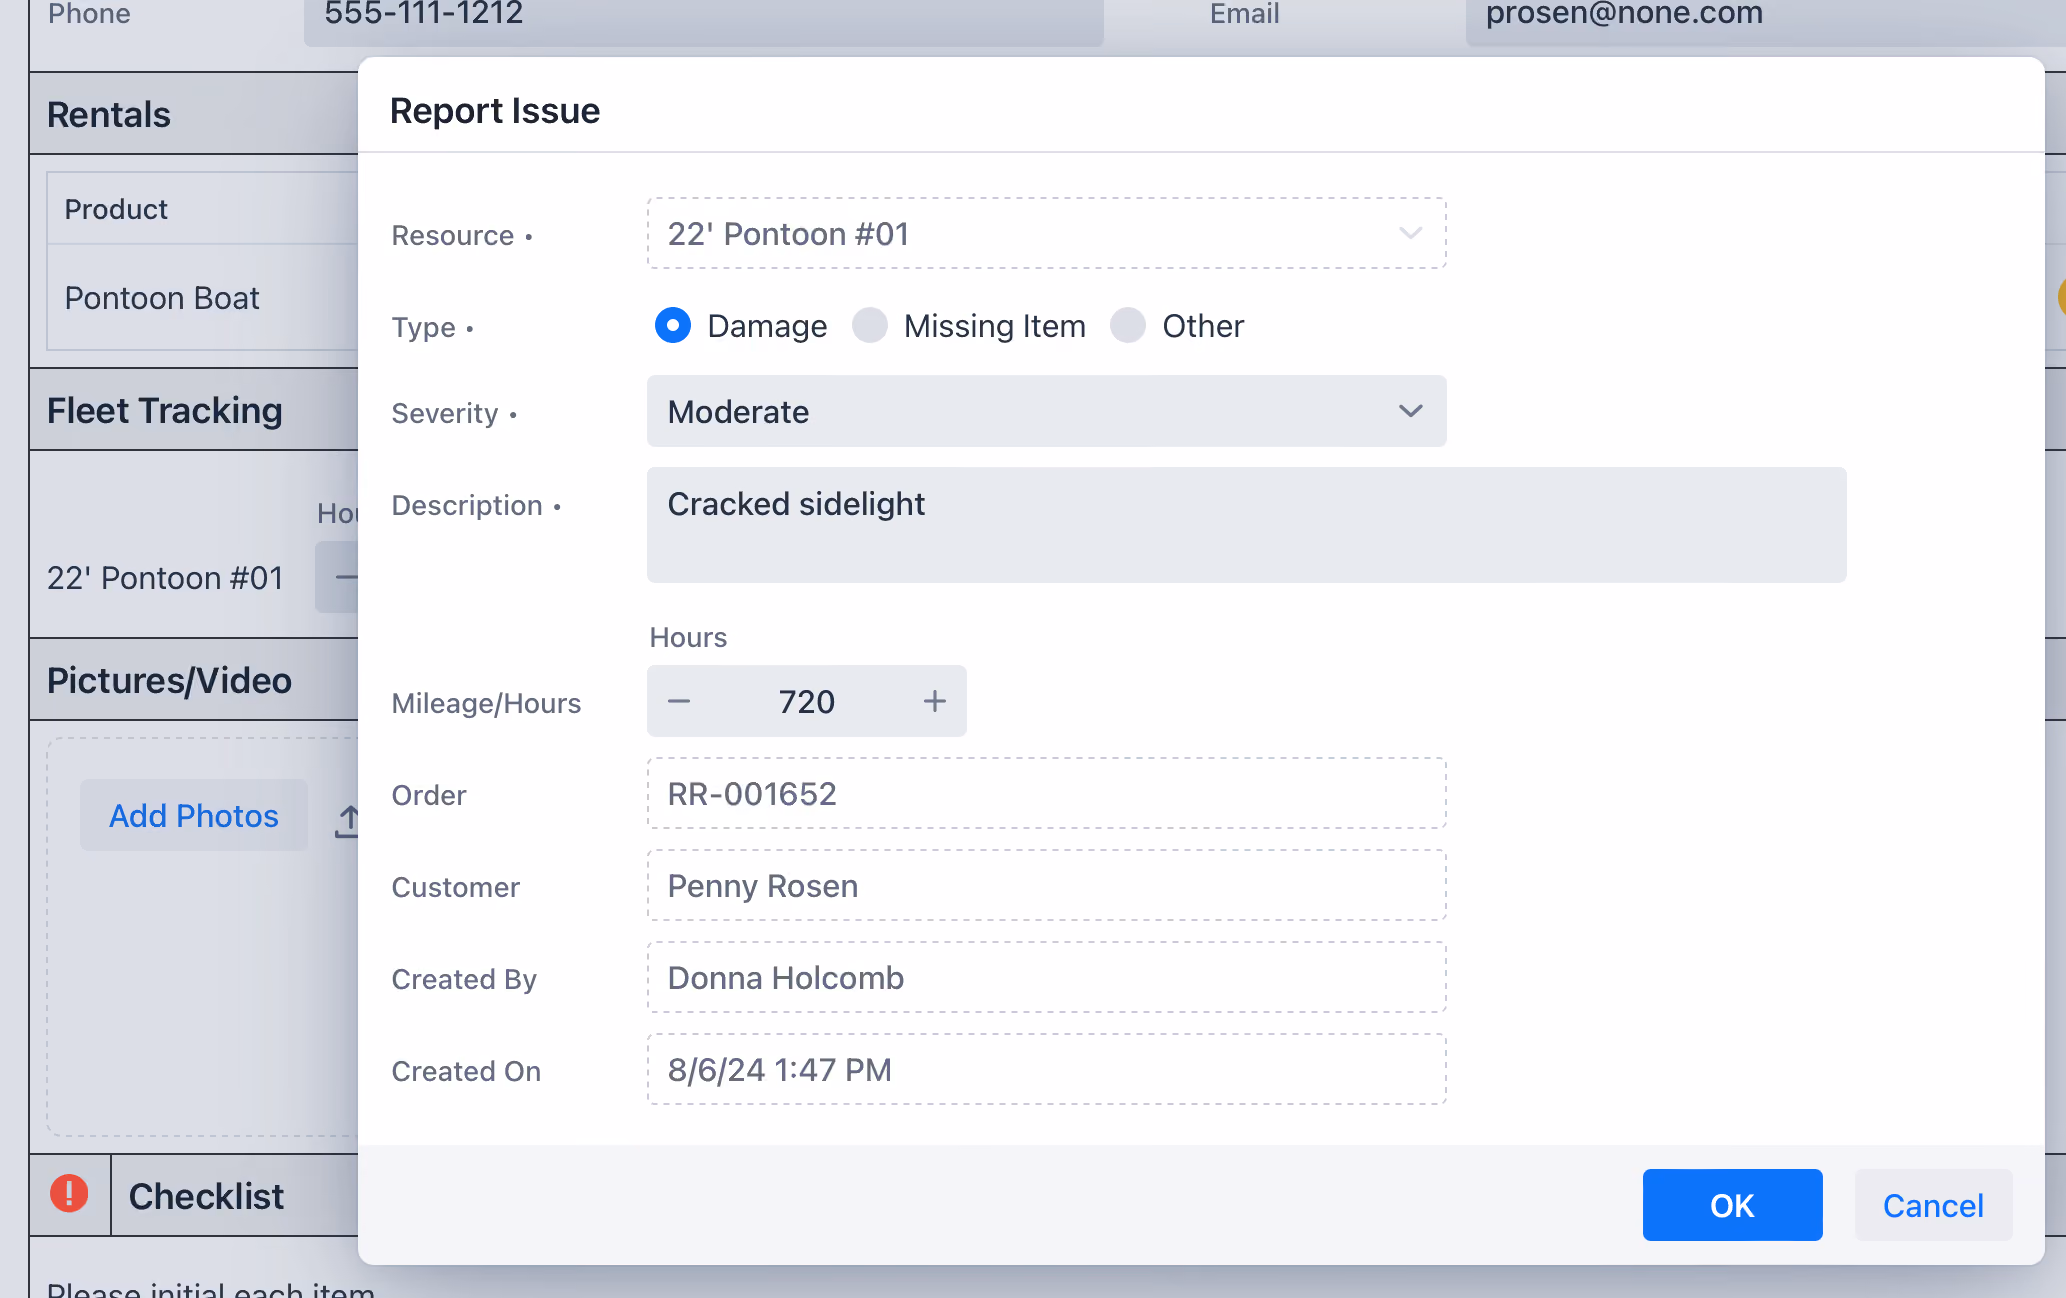The height and width of the screenshot is (1298, 2066).
Task: Expand the Severity dropdown chevron
Action: click(x=1410, y=412)
